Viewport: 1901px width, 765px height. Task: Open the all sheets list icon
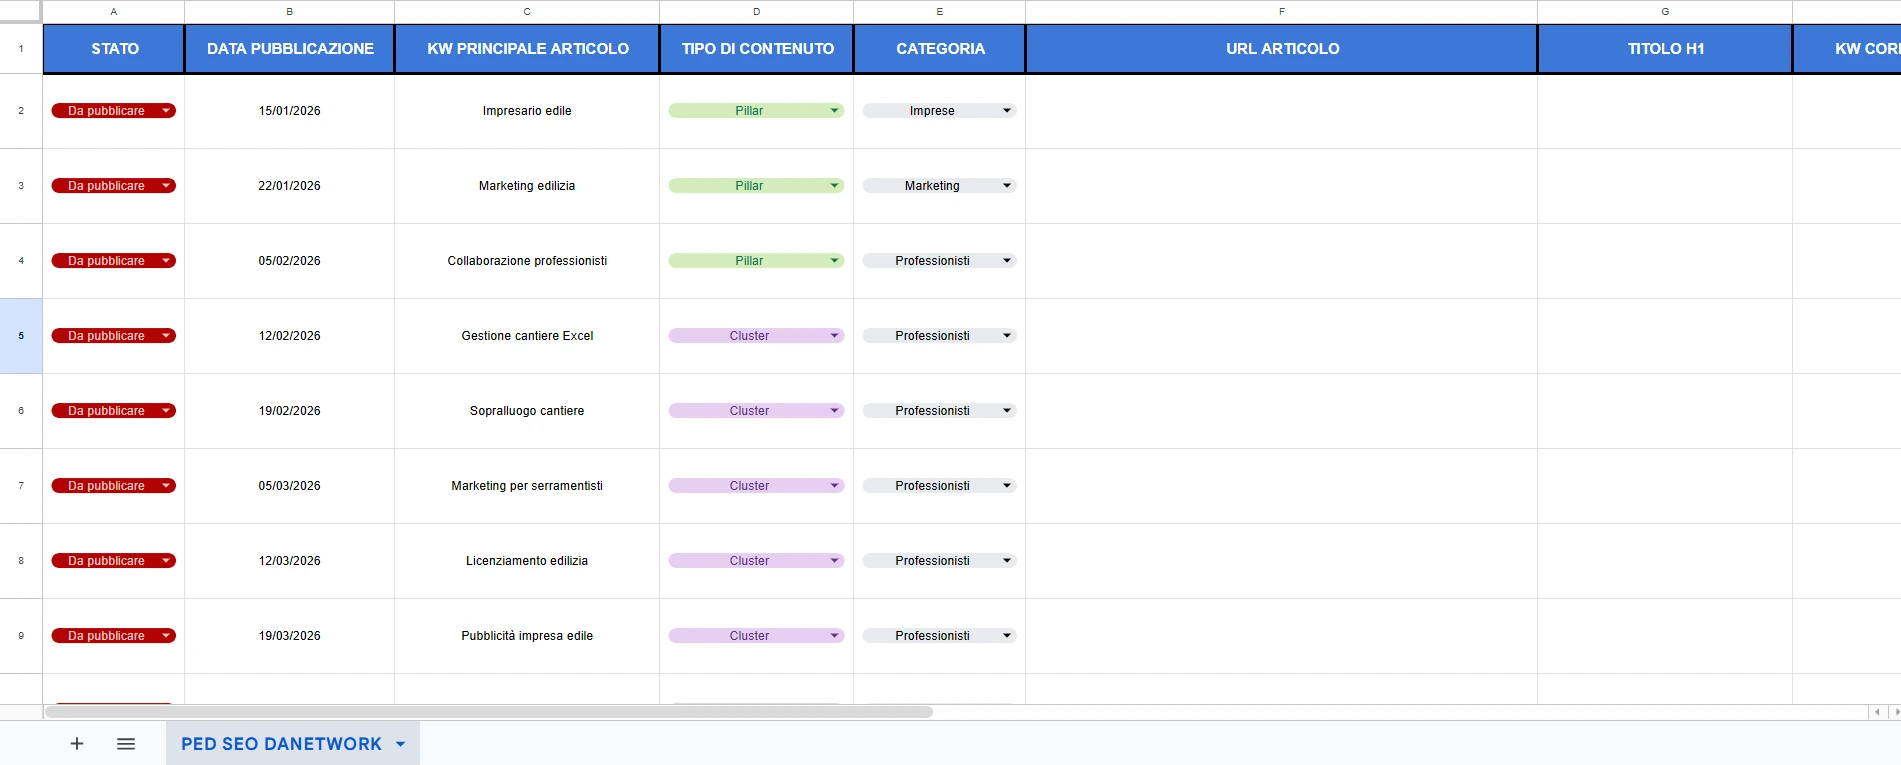pyautogui.click(x=126, y=744)
